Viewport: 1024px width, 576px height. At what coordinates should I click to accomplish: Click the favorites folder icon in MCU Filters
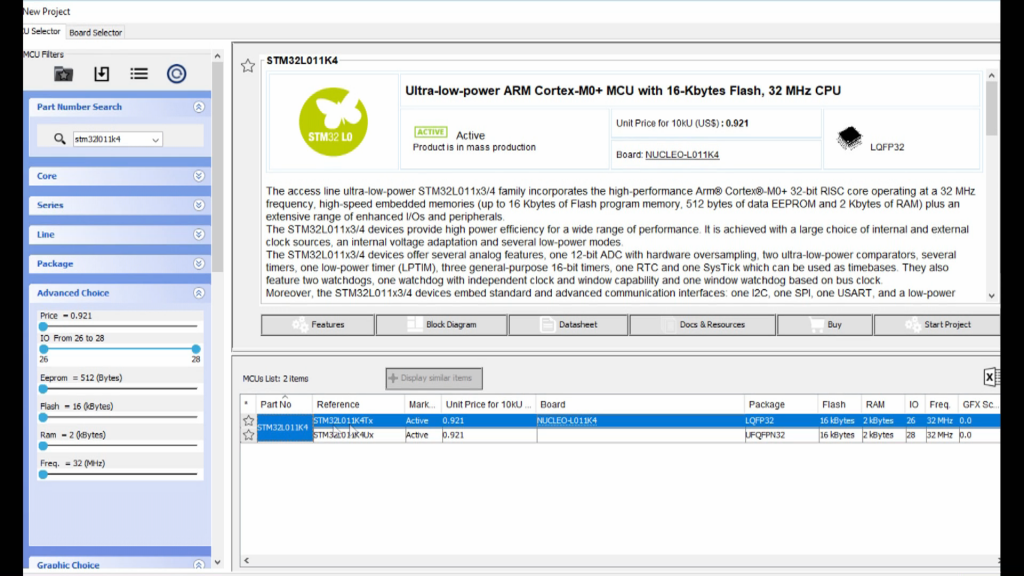63,74
